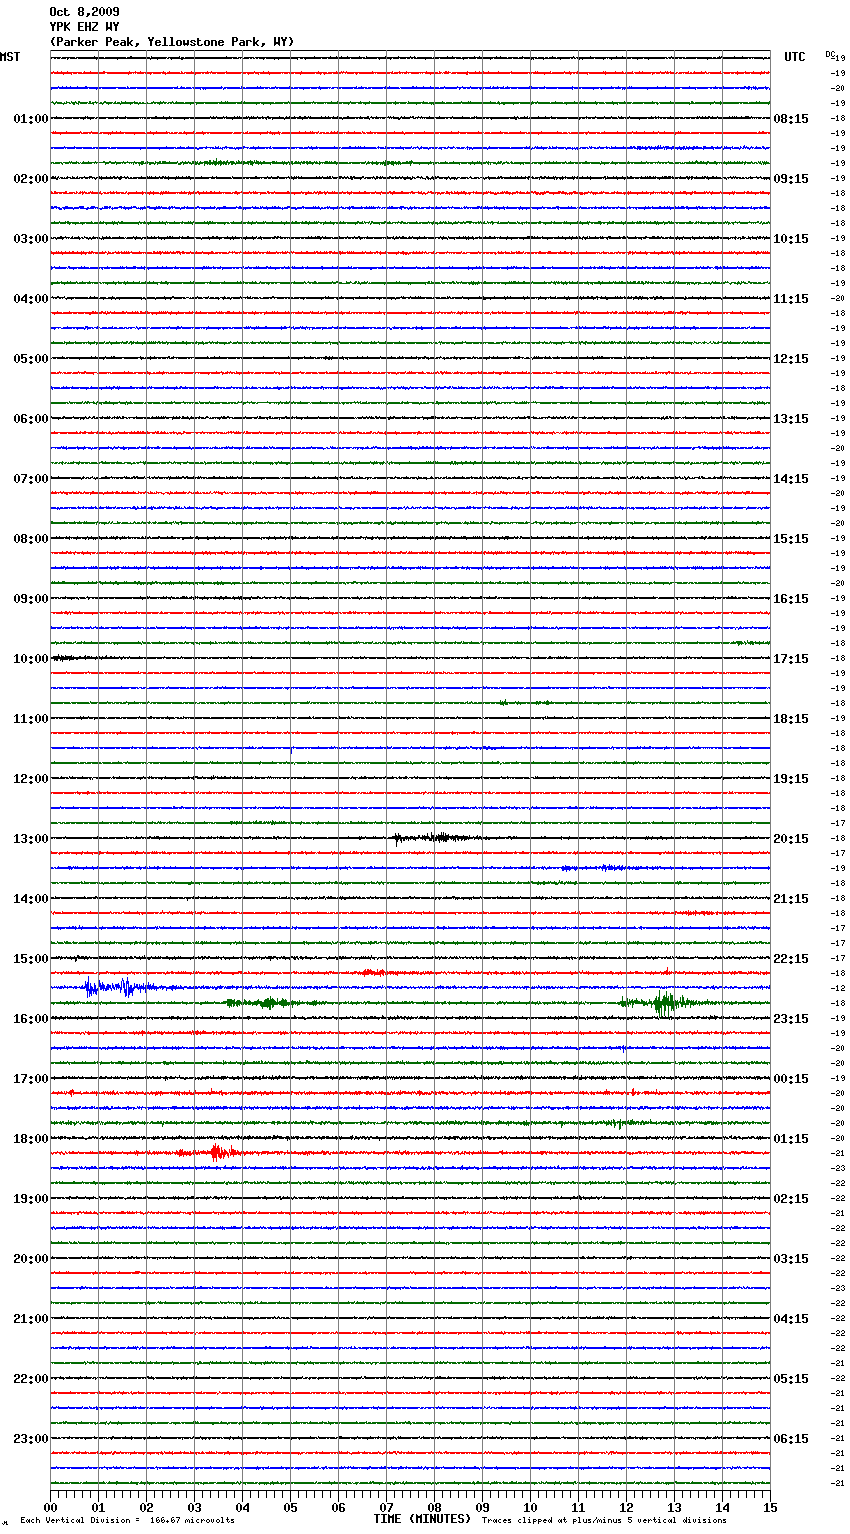Select the 23:15 UTC time label
The width and height of the screenshot is (850, 1534).
tap(791, 1019)
